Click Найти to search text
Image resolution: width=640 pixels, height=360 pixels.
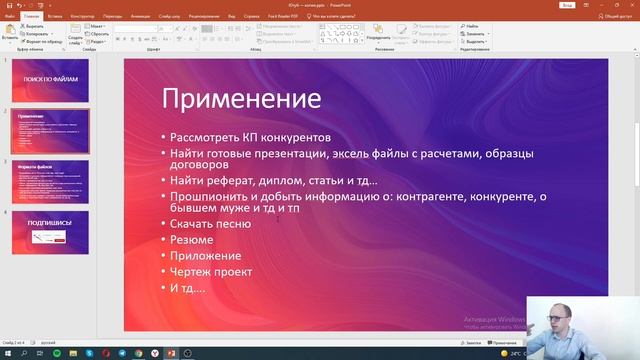point(469,26)
